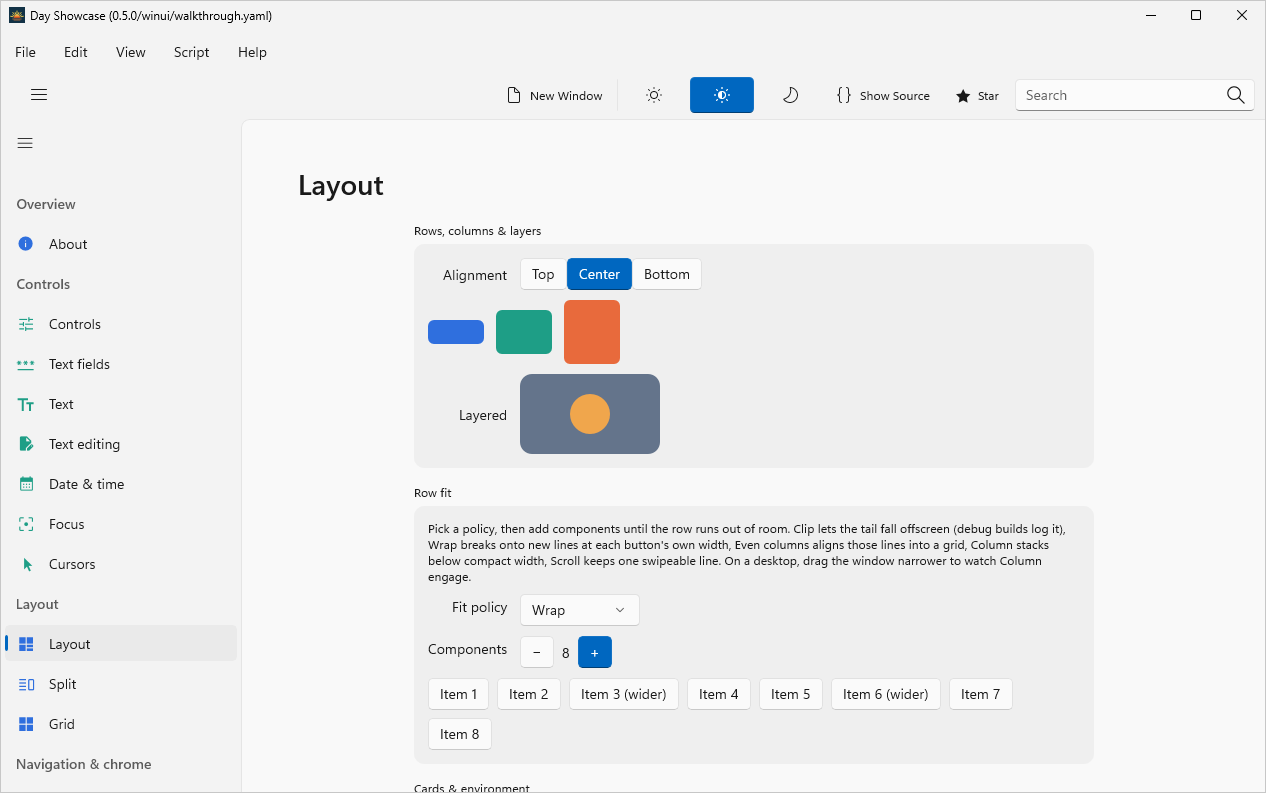Click the Star icon in toolbar
The height and width of the screenshot is (793, 1266).
pos(963,96)
